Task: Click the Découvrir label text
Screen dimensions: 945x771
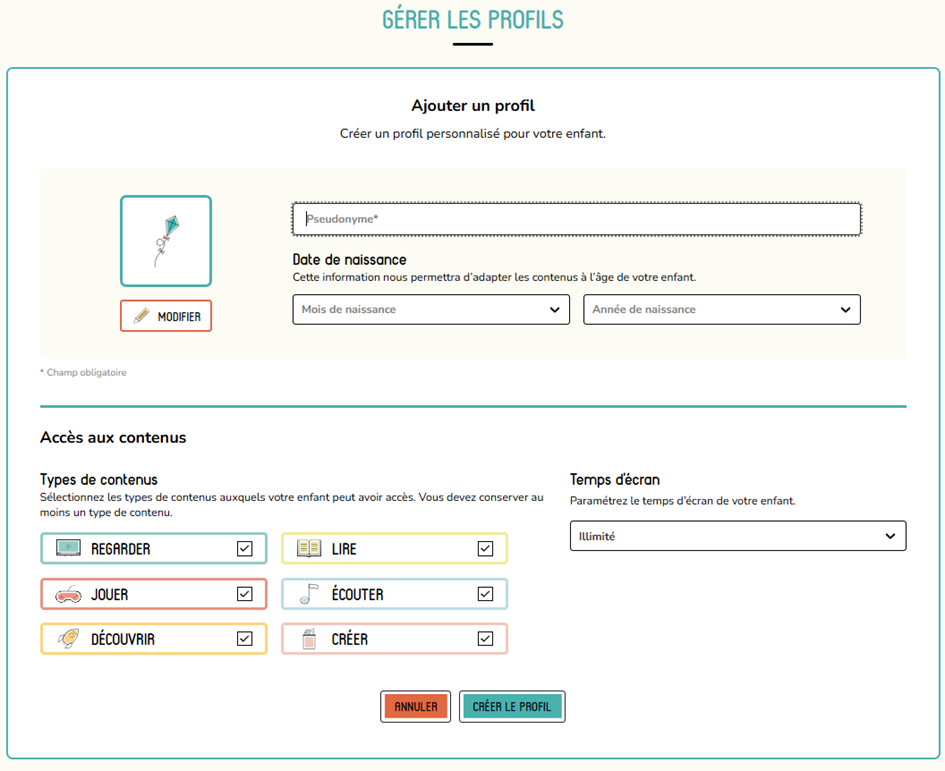Action: tap(123, 638)
